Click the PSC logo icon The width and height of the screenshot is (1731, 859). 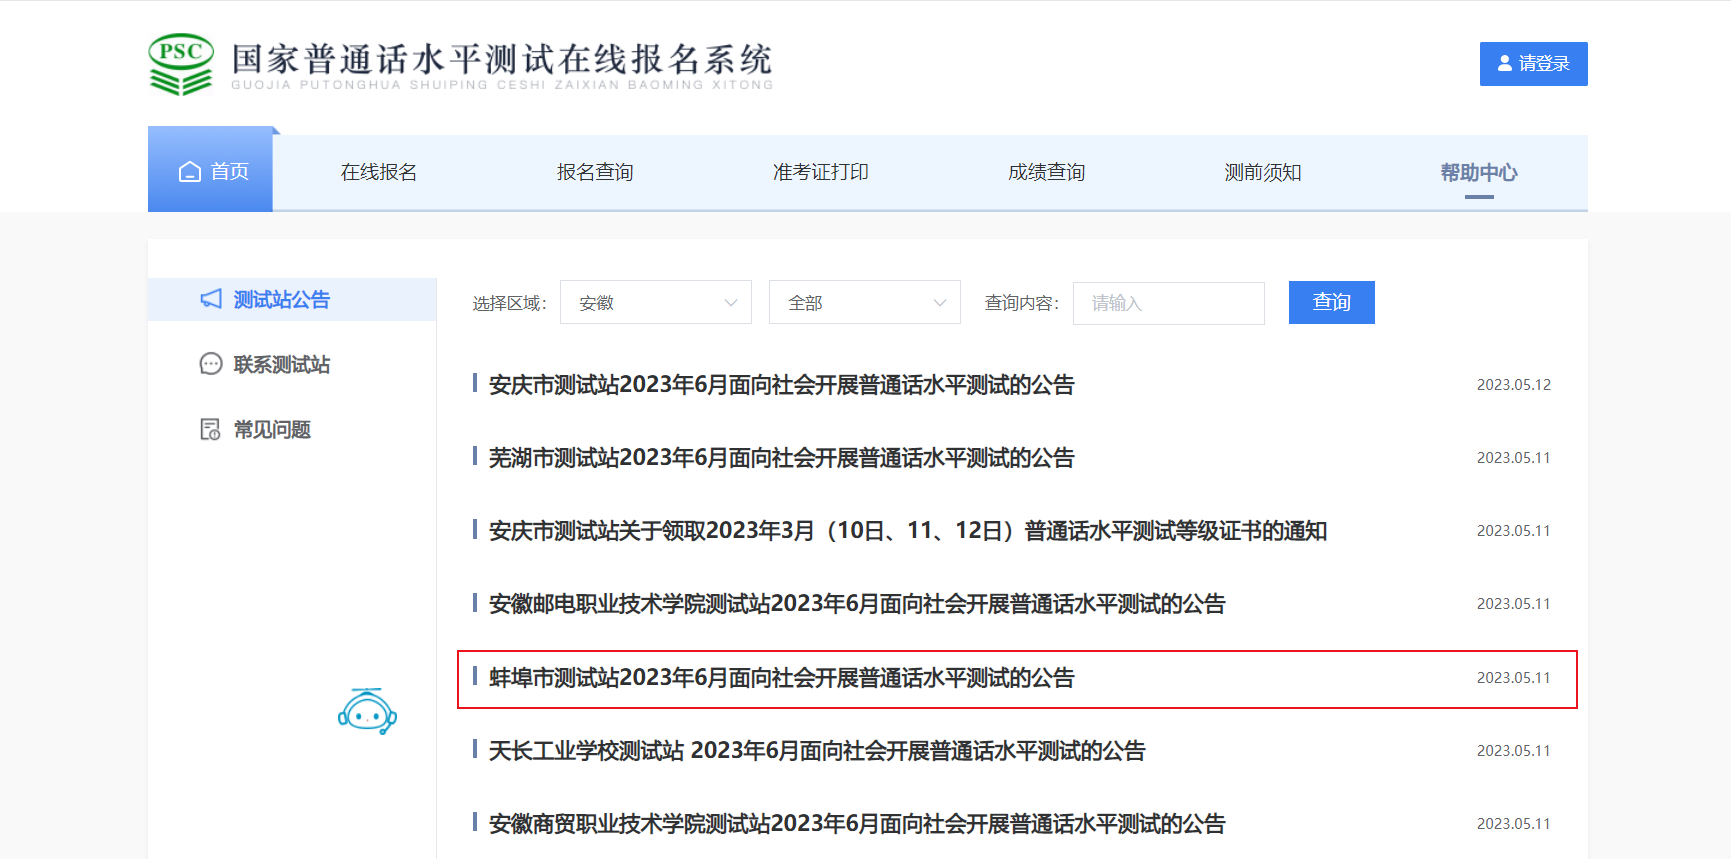(181, 65)
